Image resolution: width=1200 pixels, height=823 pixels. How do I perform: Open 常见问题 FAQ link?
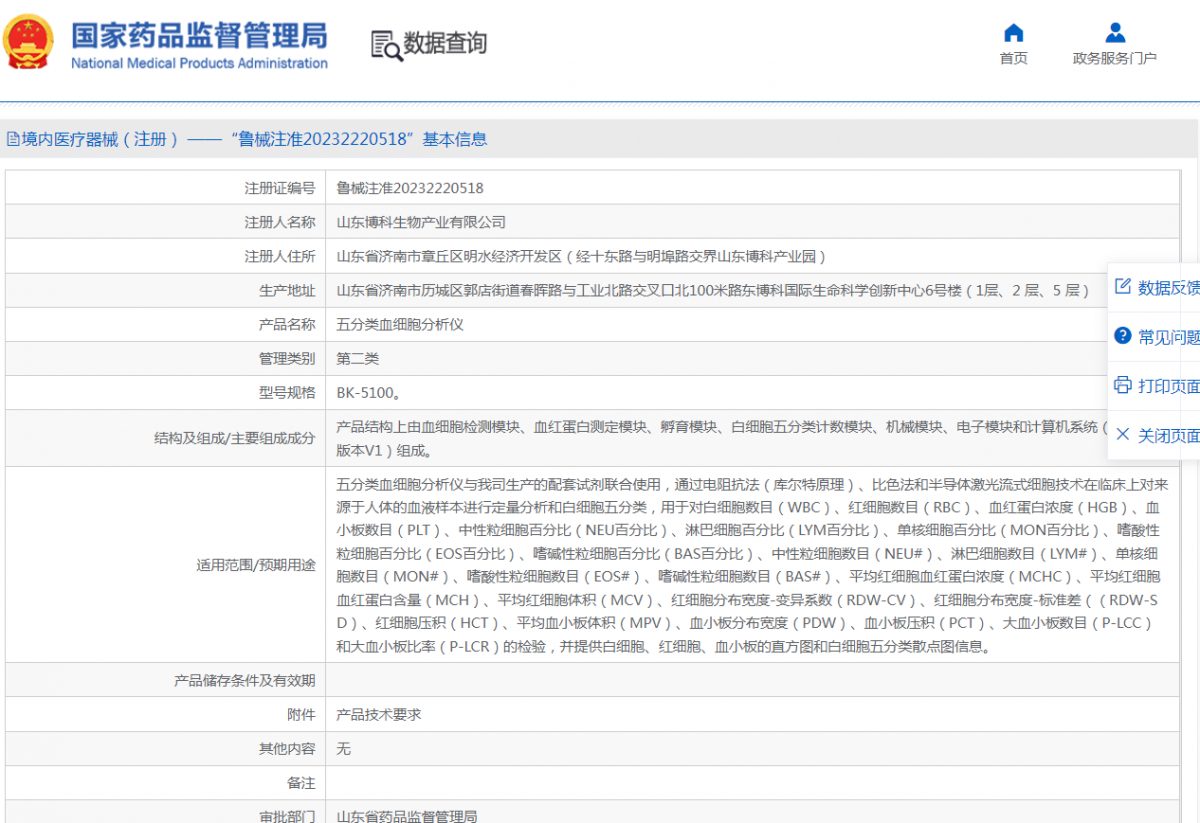pyautogui.click(x=1168, y=337)
